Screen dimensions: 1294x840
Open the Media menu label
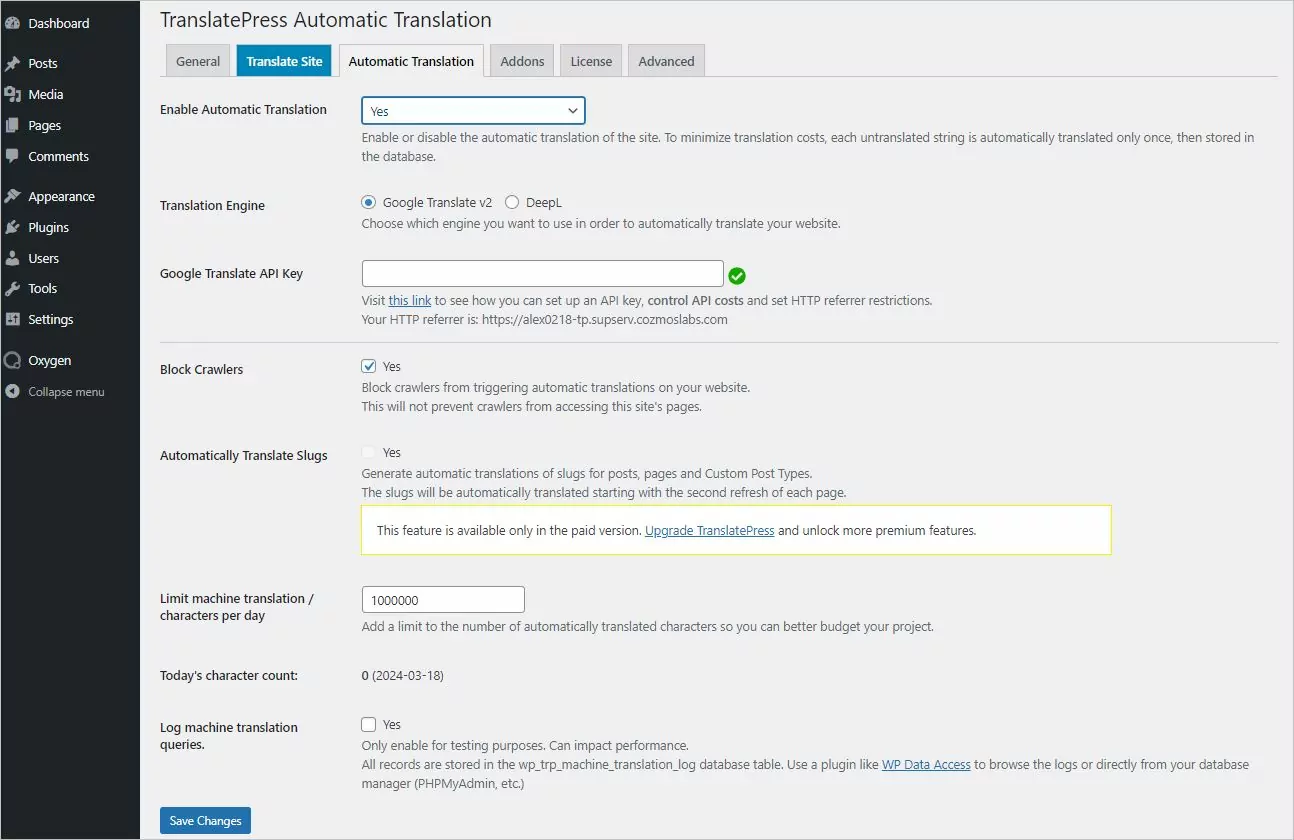coord(46,94)
